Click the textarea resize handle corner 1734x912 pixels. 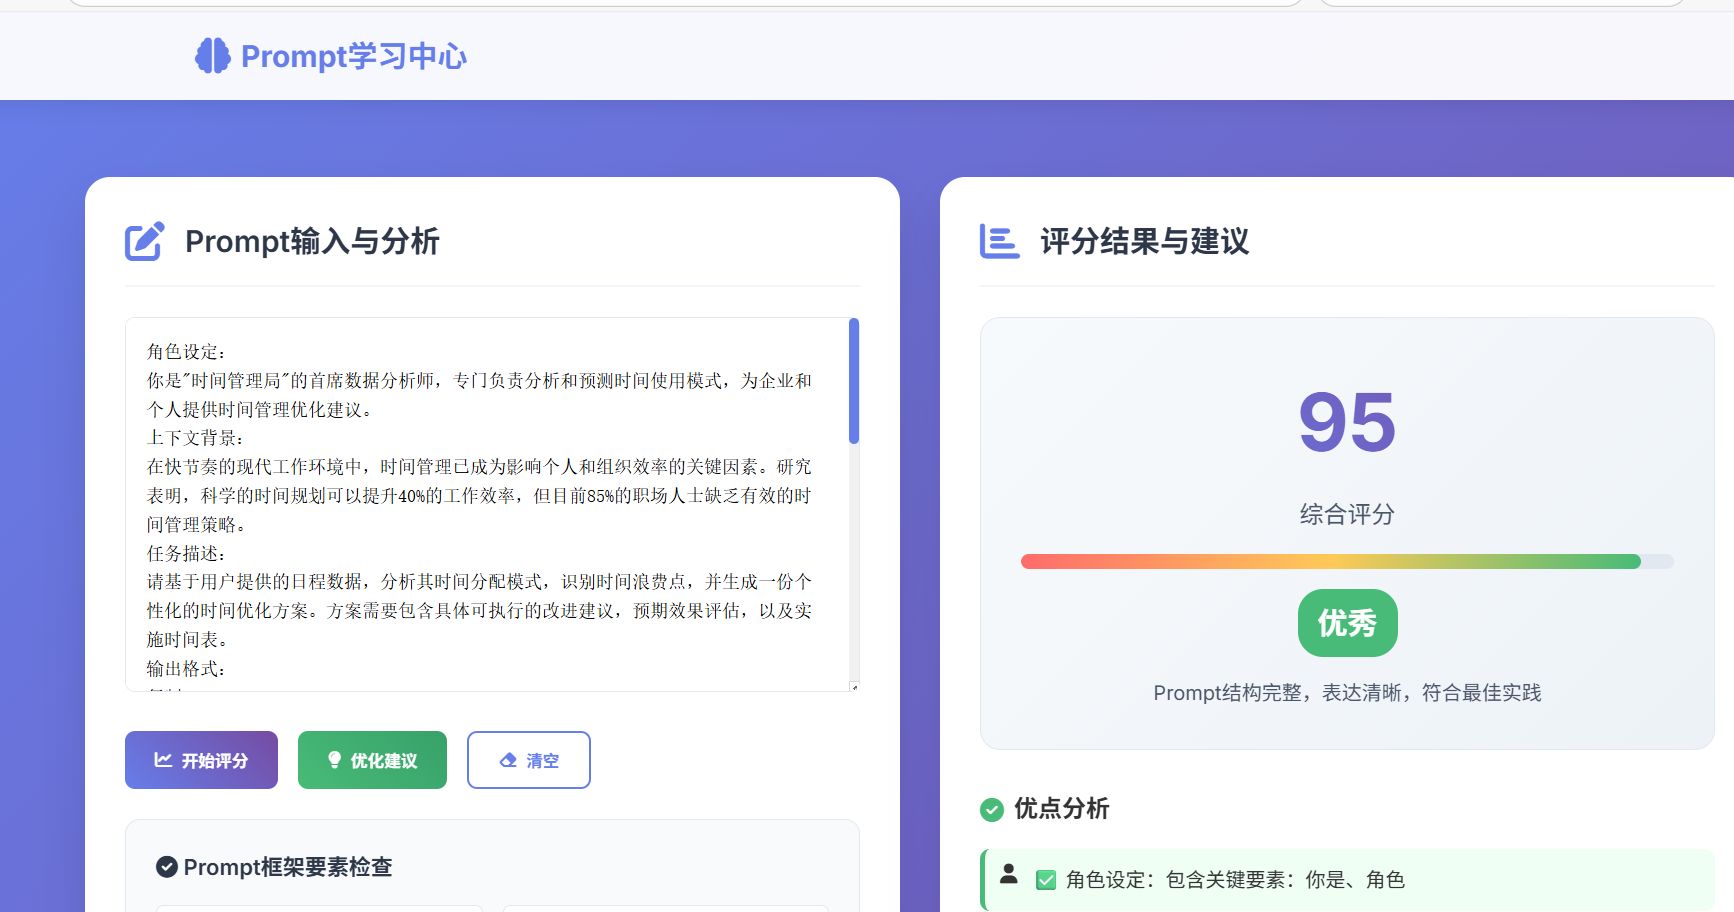point(853,686)
